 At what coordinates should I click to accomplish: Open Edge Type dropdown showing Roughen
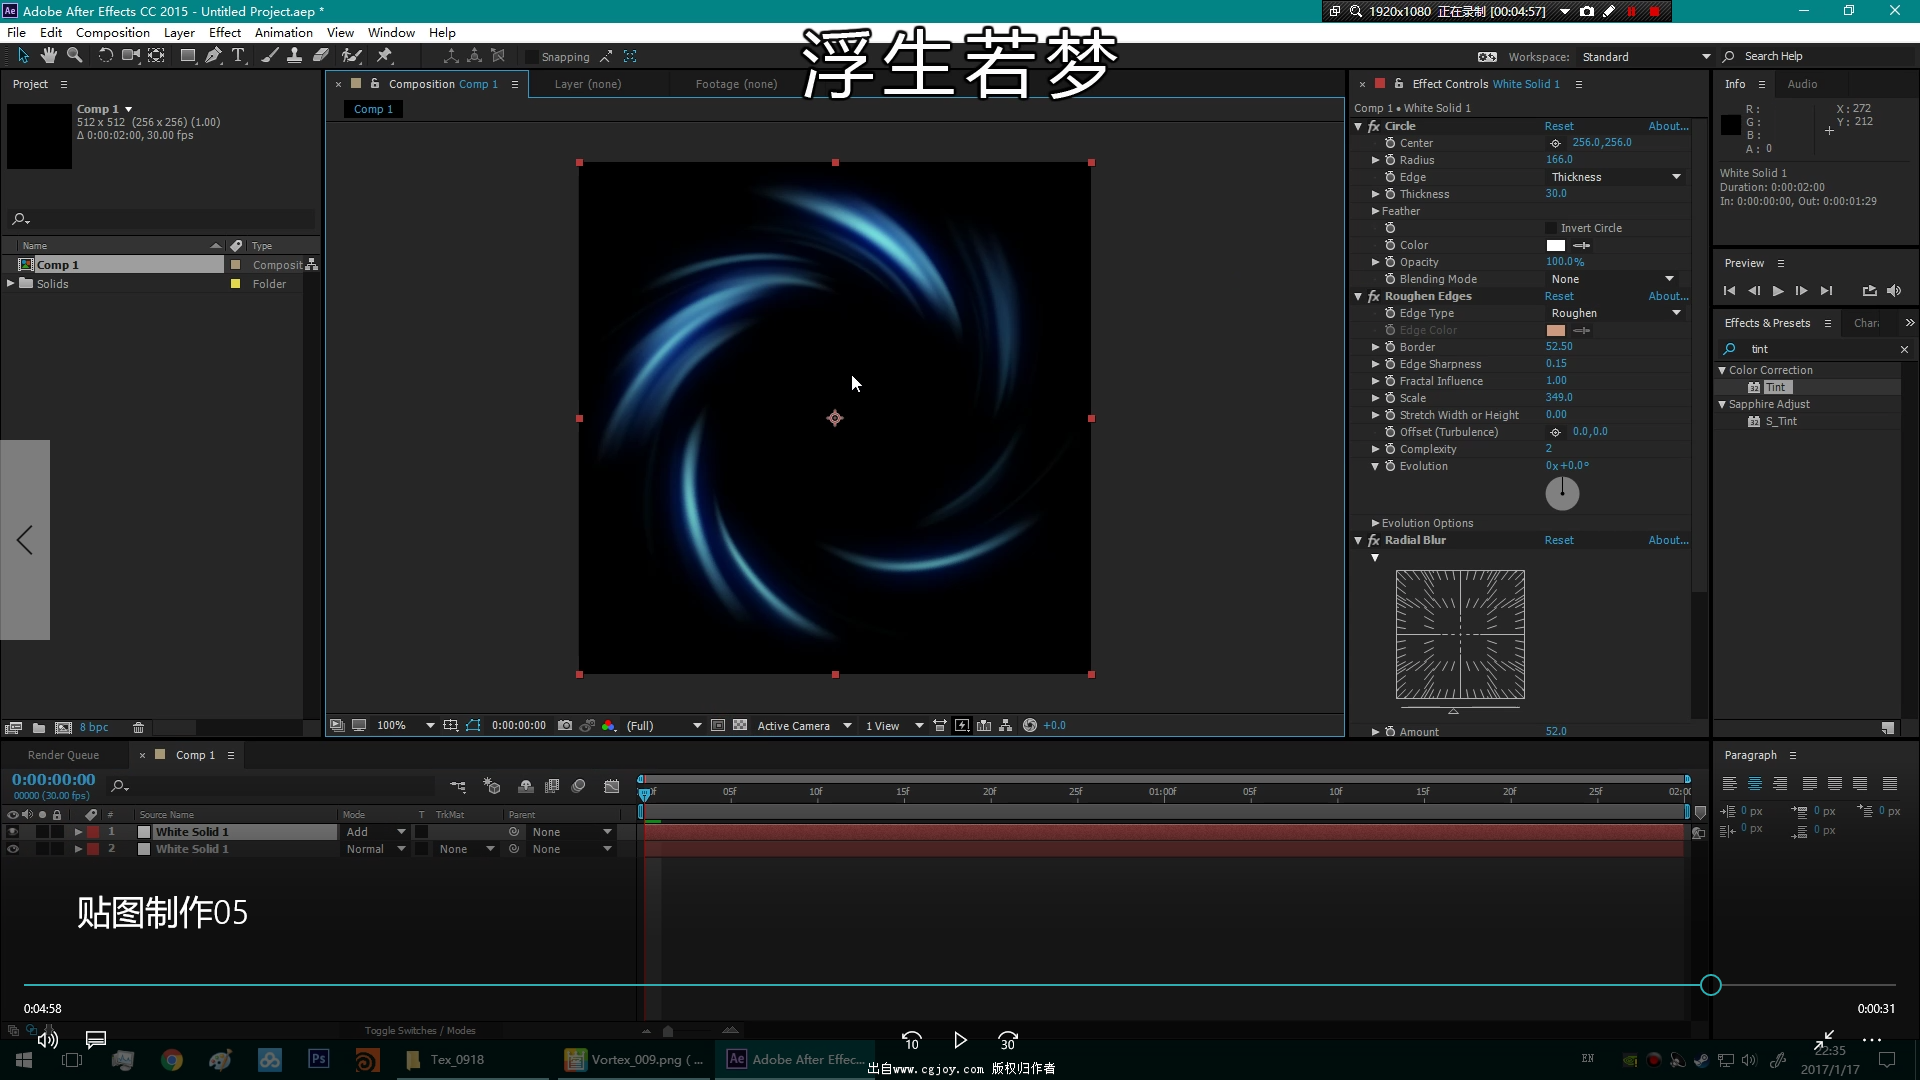[x=1615, y=313]
